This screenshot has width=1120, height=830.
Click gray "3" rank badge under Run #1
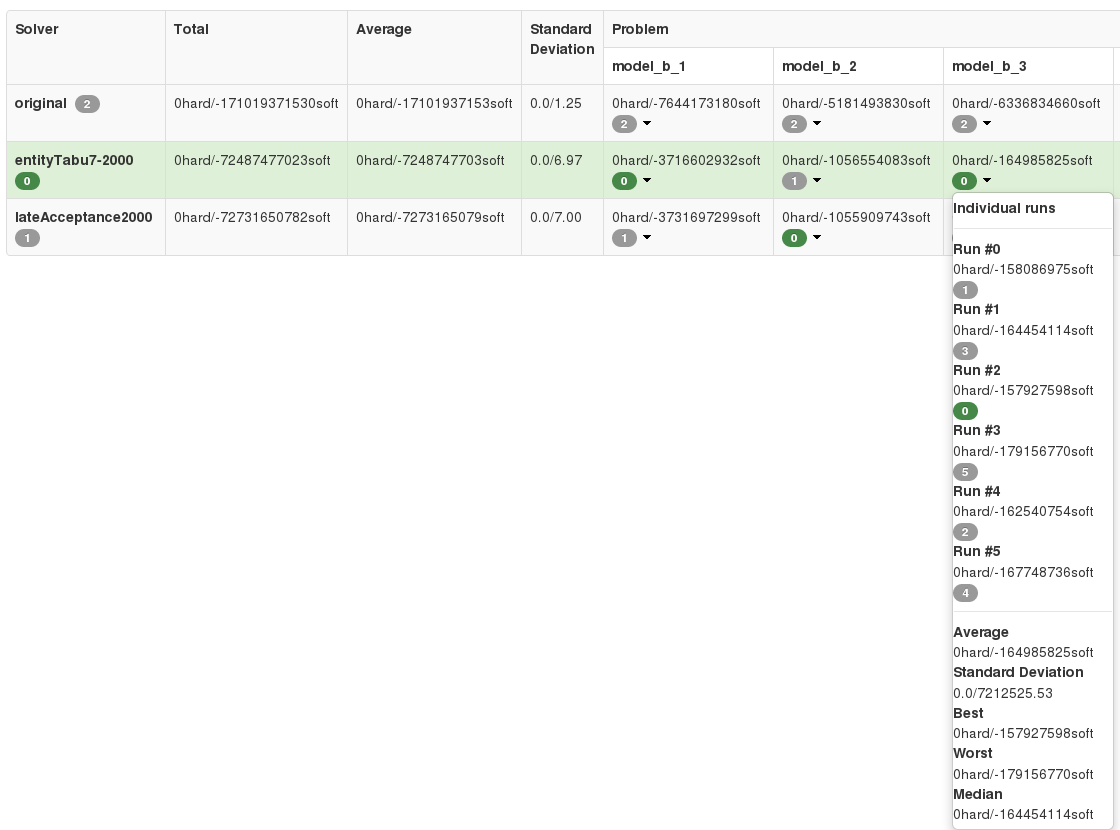(x=965, y=351)
